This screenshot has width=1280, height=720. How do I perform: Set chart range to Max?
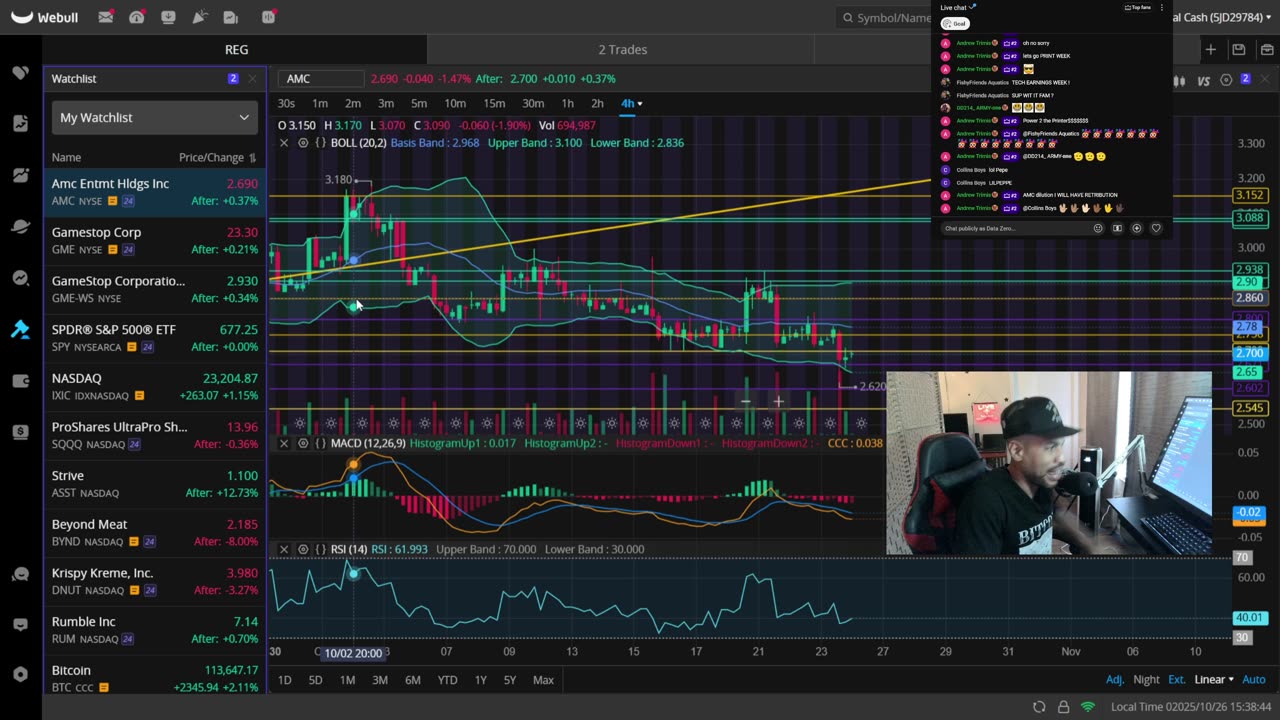(543, 680)
